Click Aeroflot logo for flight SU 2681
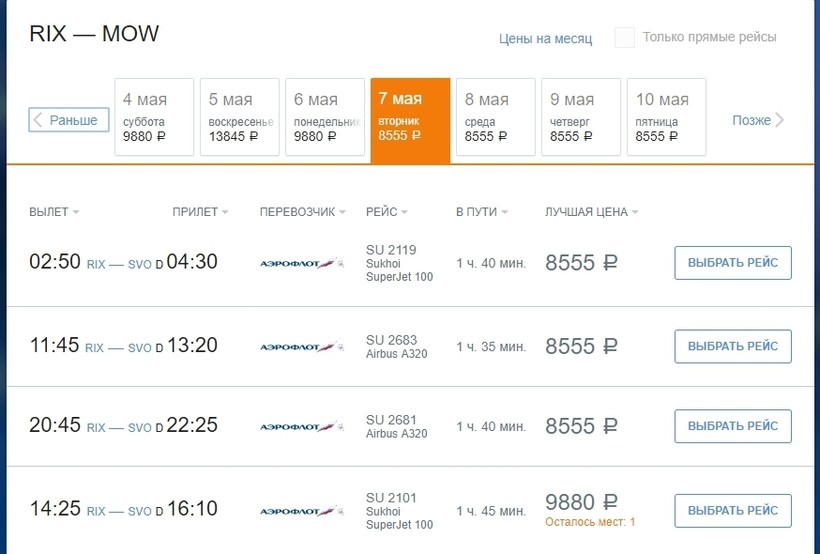820x554 pixels. tap(302, 427)
